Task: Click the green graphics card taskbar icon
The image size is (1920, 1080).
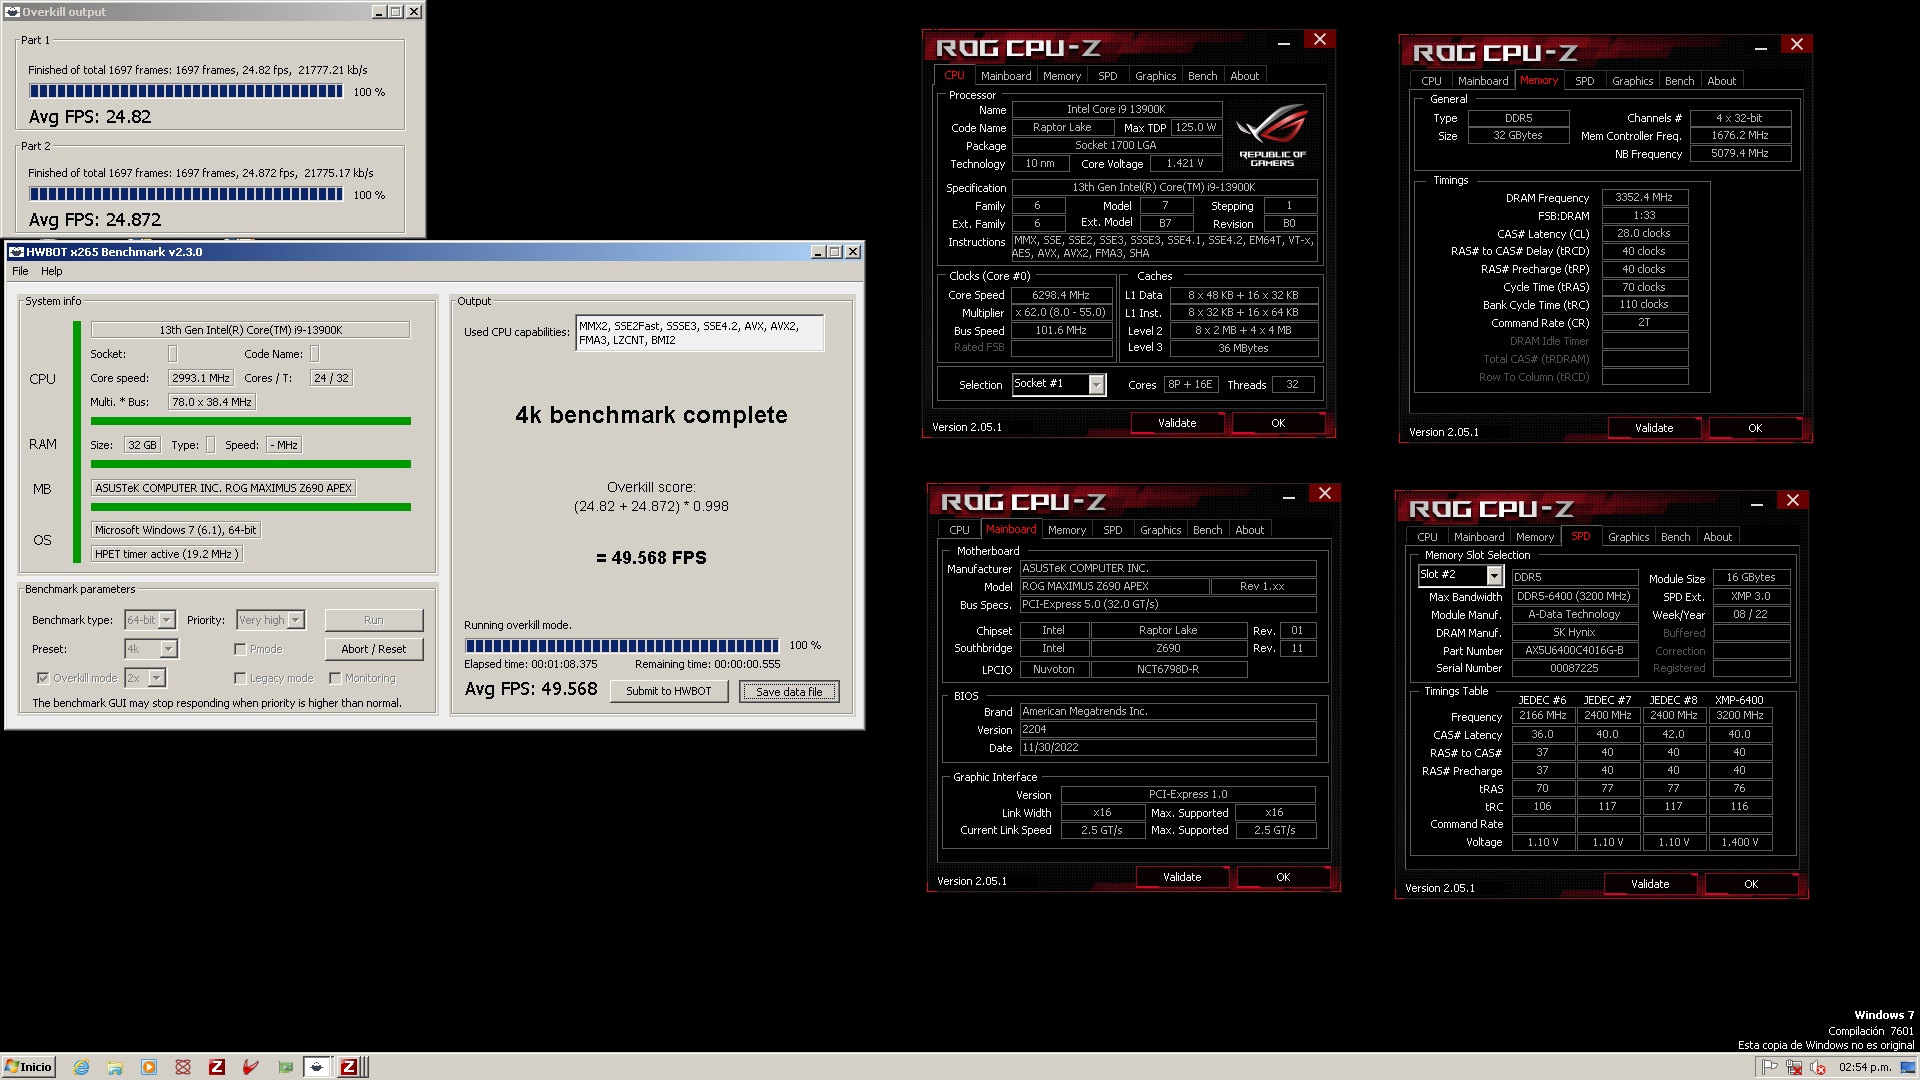Action: pos(285,1067)
